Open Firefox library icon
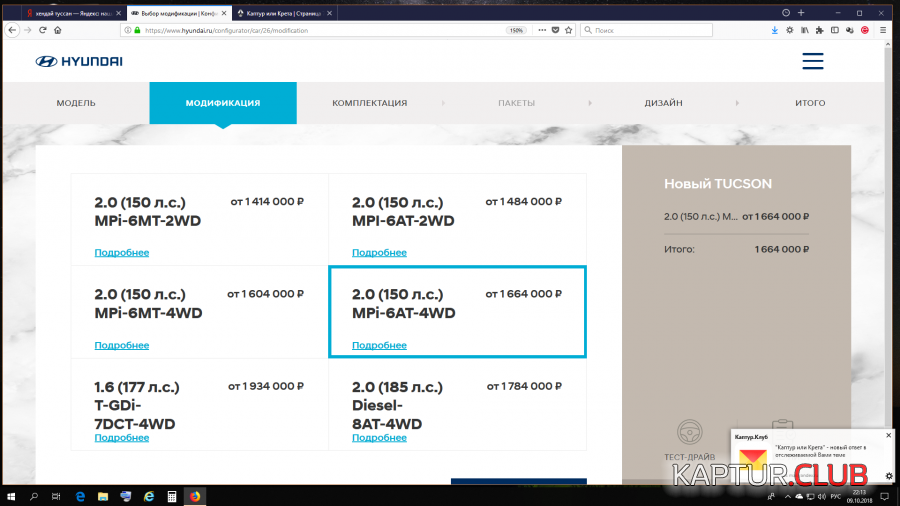Image resolution: width=900 pixels, height=506 pixels. [805, 30]
